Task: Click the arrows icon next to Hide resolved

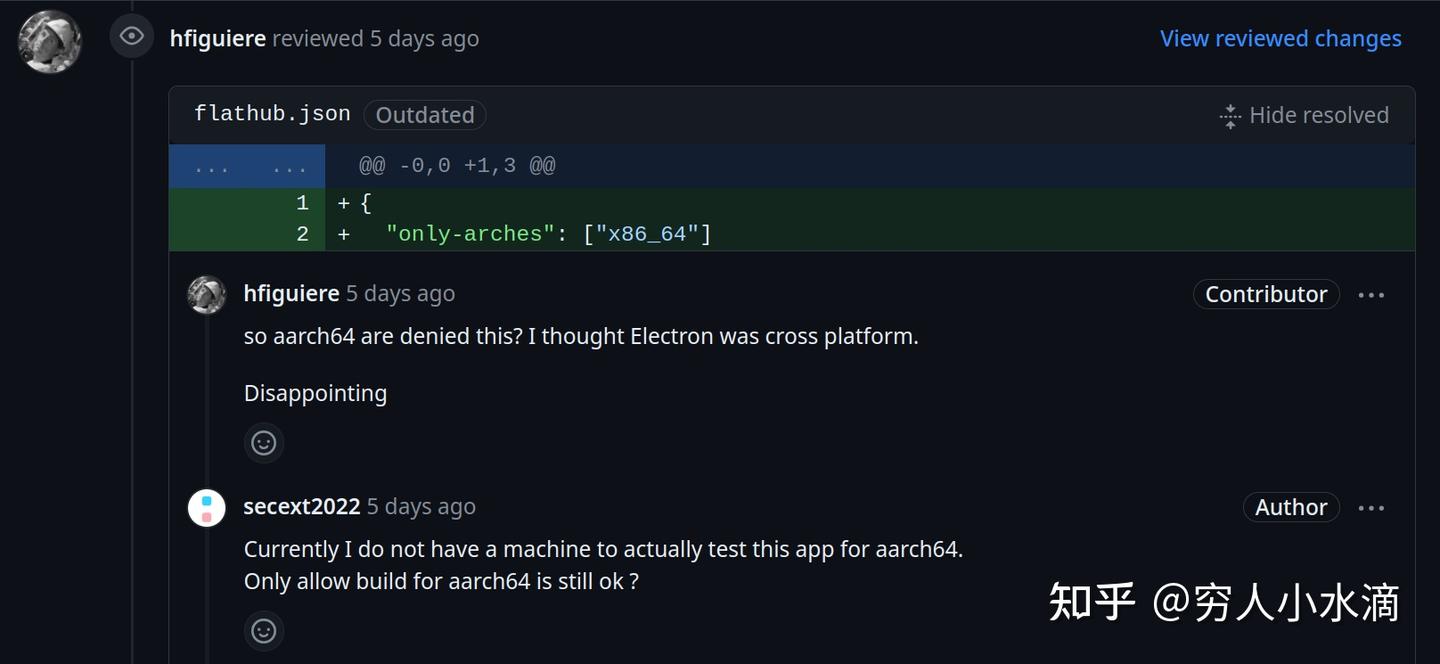Action: pyautogui.click(x=1228, y=115)
